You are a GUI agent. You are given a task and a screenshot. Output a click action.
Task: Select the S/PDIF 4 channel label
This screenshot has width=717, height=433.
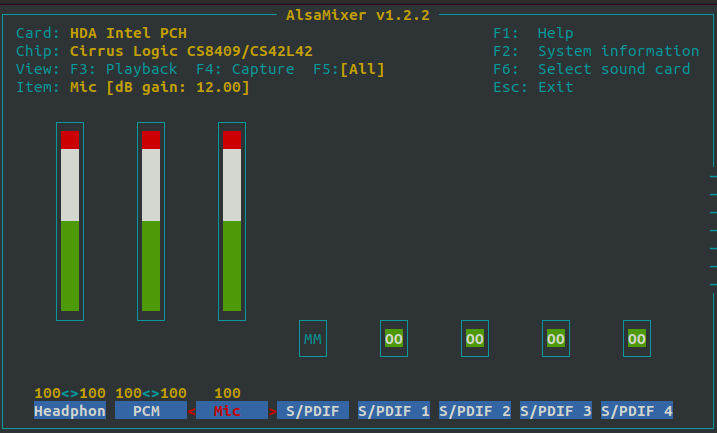click(637, 411)
